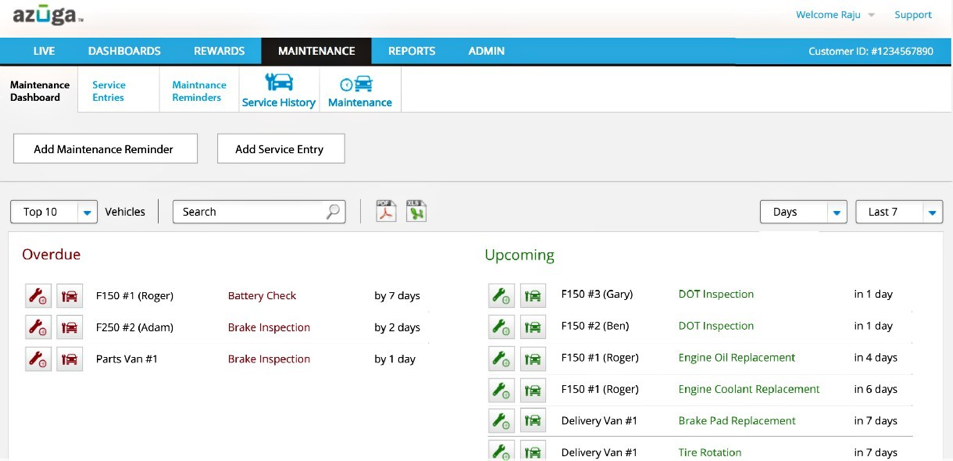The image size is (953, 461).
Task: Export the list as PDF
Action: point(386,211)
